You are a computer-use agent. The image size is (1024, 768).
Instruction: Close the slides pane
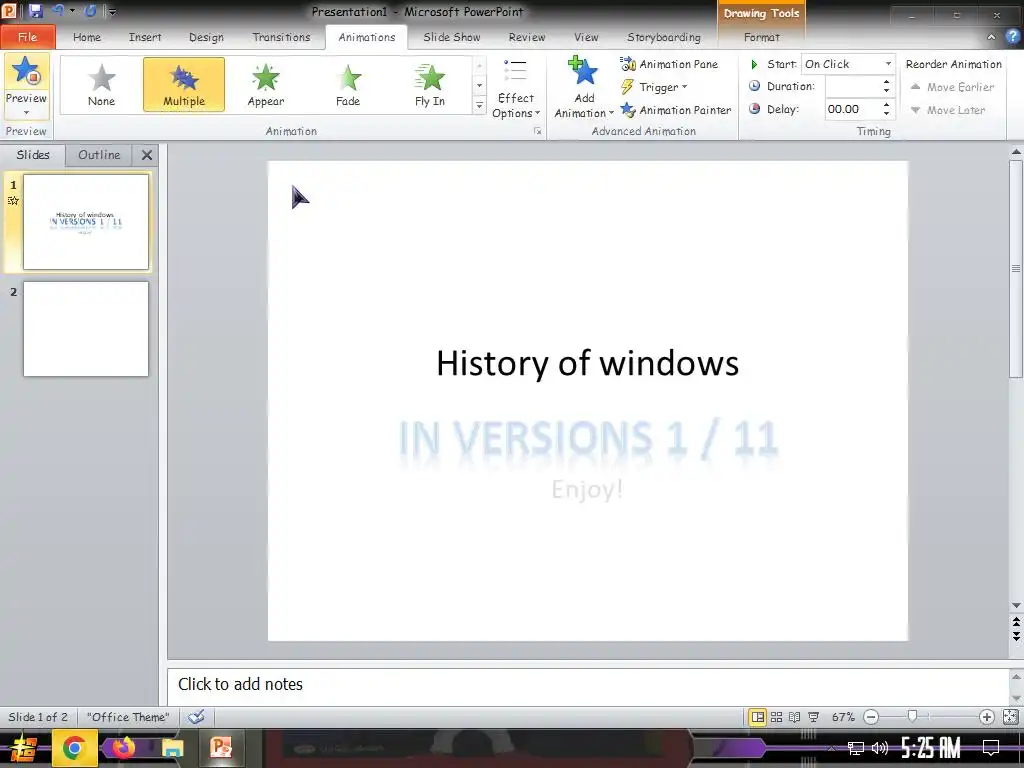pyautogui.click(x=147, y=155)
